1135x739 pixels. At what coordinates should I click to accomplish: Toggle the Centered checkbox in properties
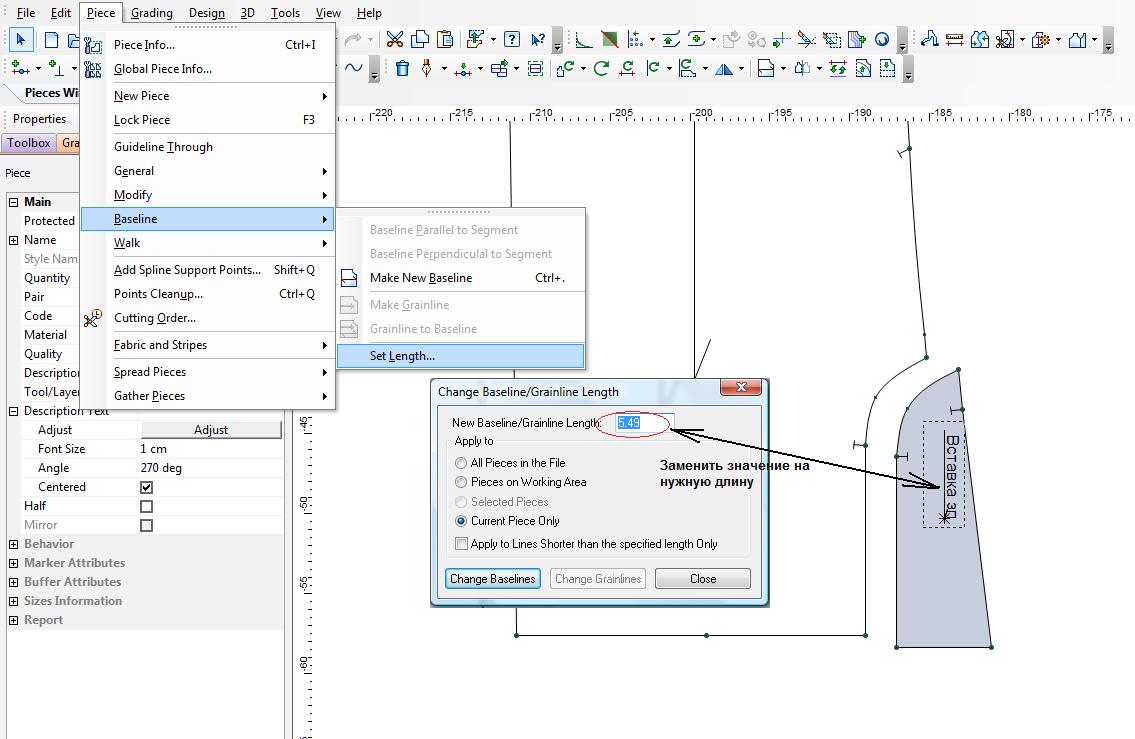pos(147,487)
